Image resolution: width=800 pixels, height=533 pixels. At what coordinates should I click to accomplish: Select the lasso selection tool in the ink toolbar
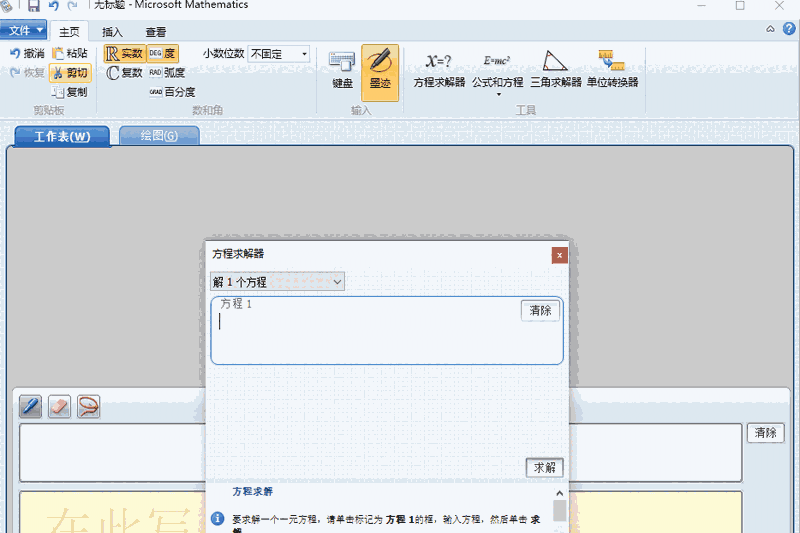click(89, 406)
